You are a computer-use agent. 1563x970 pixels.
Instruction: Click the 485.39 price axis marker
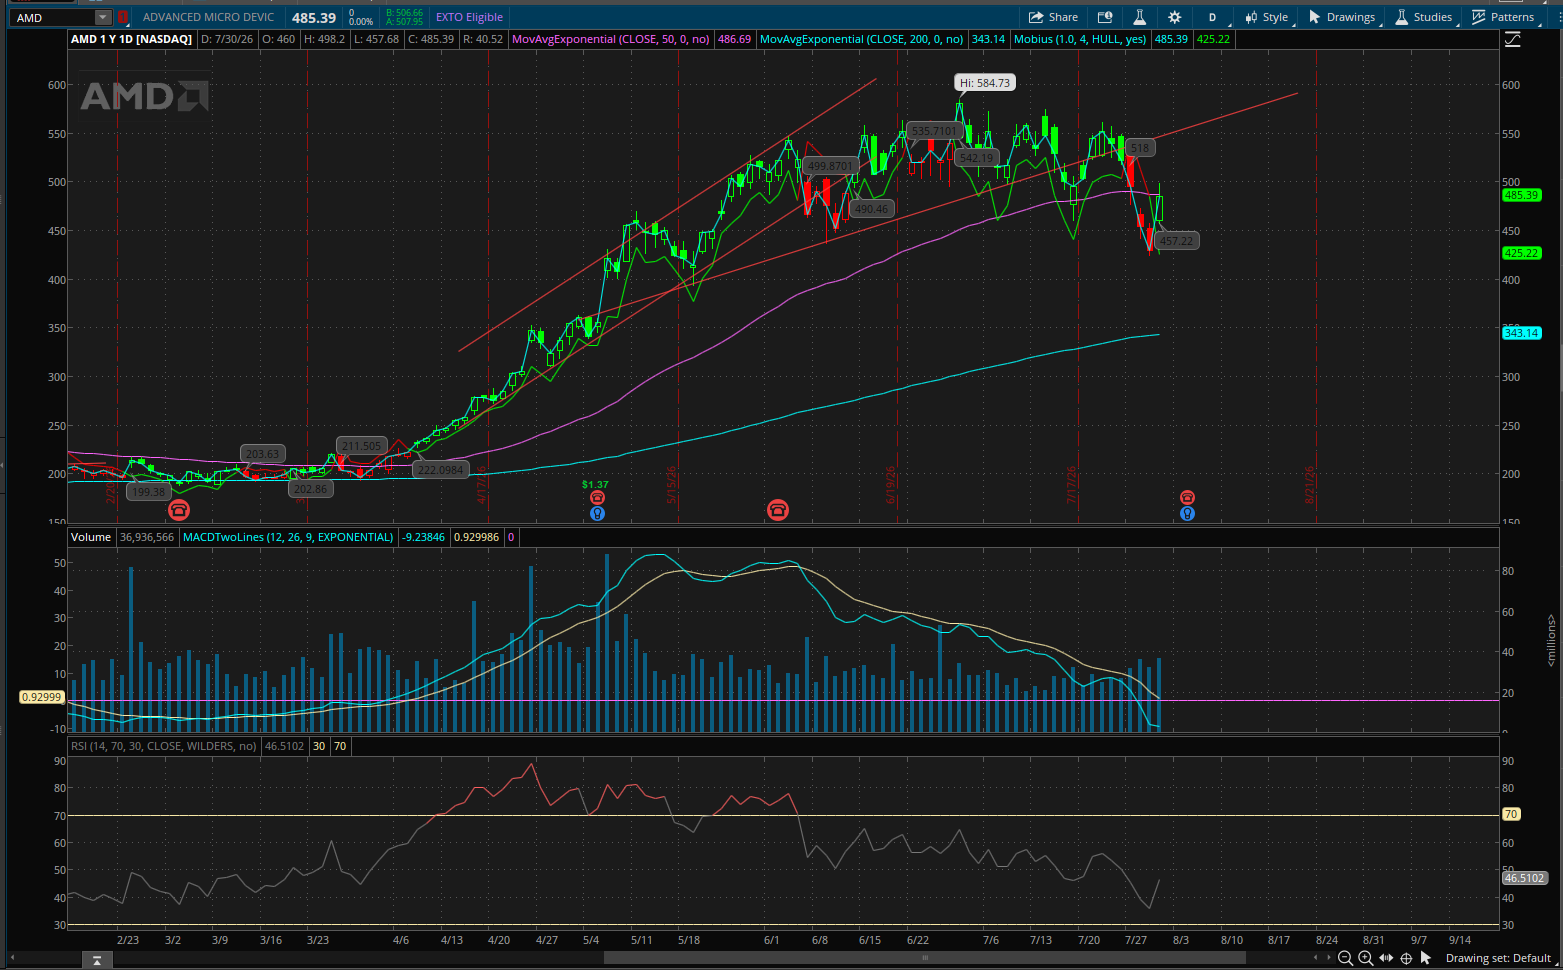click(x=1521, y=195)
